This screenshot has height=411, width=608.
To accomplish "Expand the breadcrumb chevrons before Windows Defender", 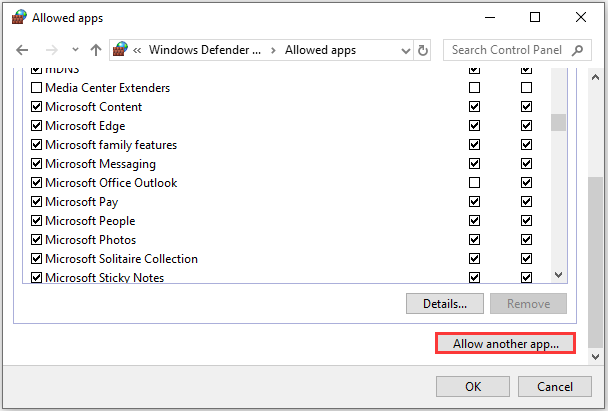I will pyautogui.click(x=137, y=50).
